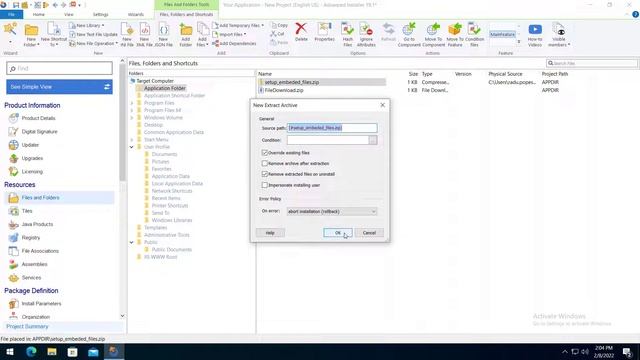The width and height of the screenshot is (640, 360).
Task: Click the New JSON File icon
Action: [x=163, y=35]
